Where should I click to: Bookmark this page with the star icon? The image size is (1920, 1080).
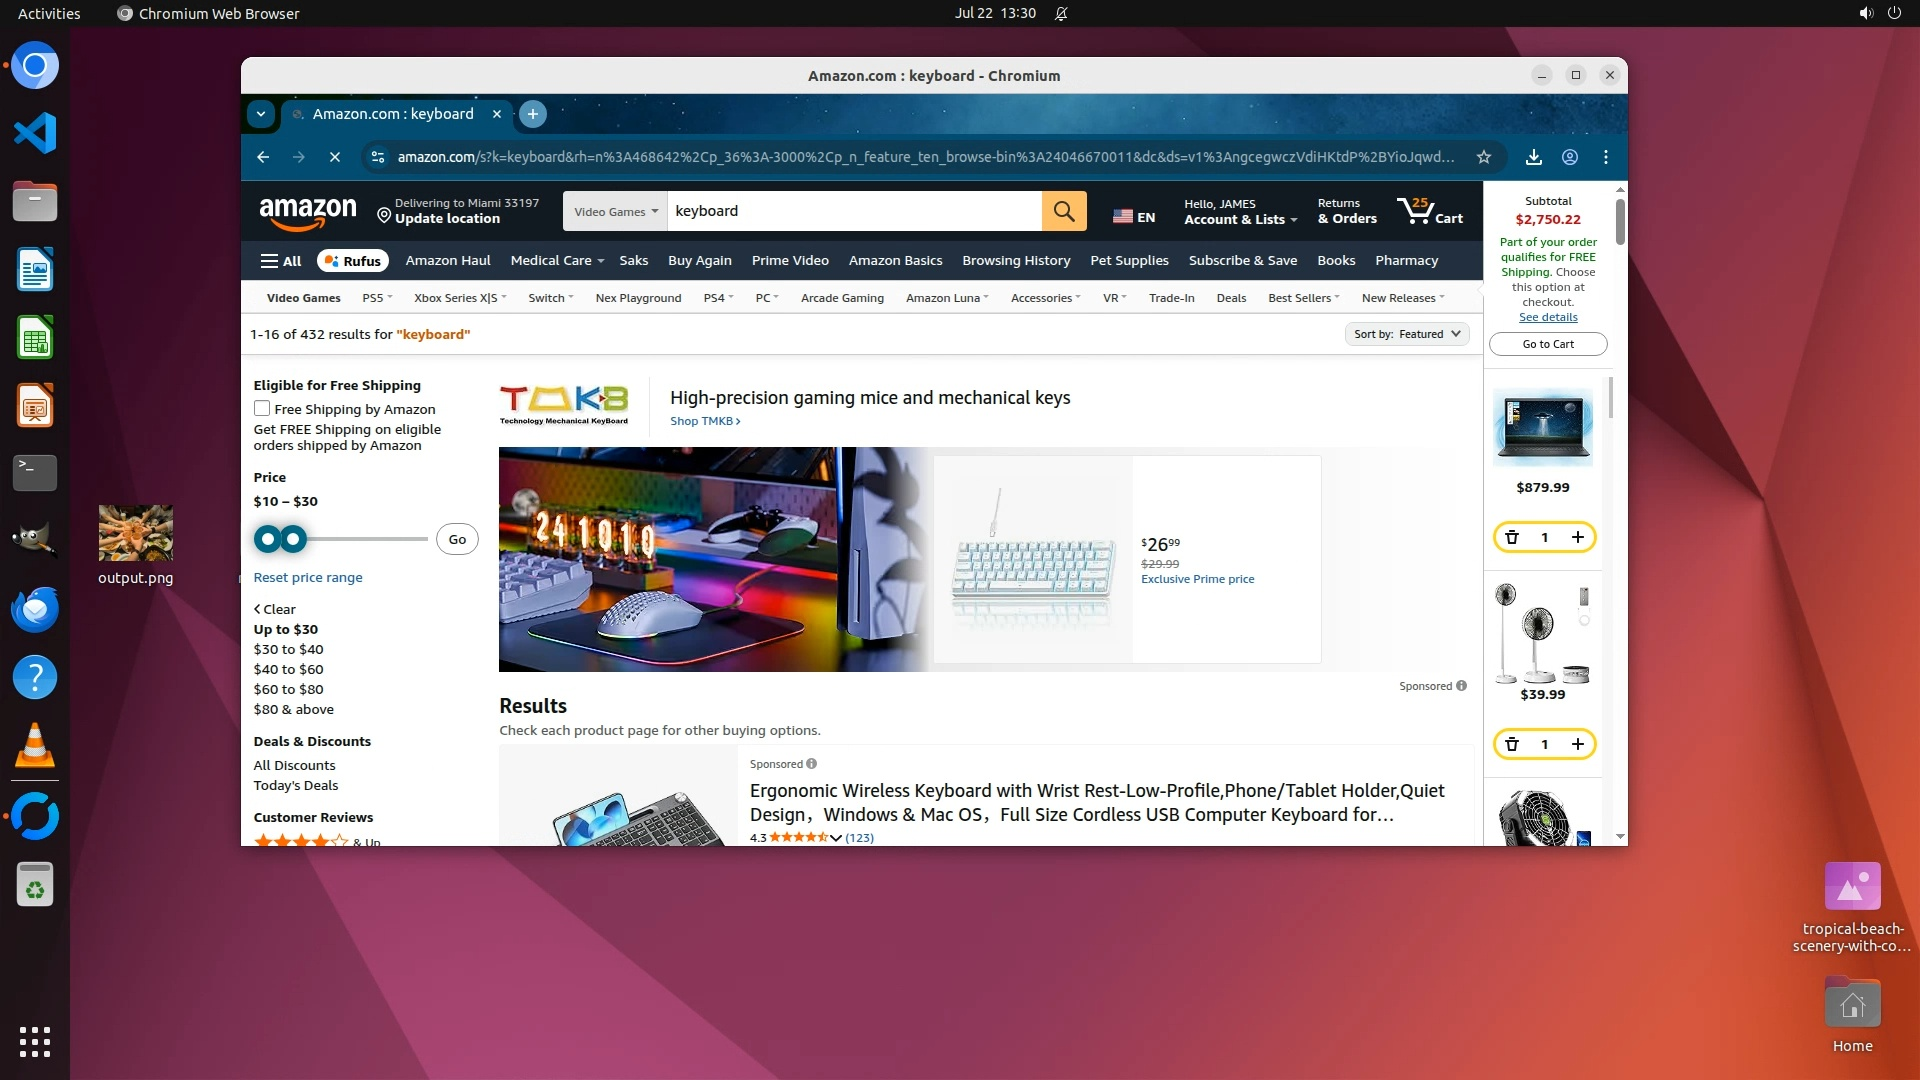click(x=1484, y=157)
